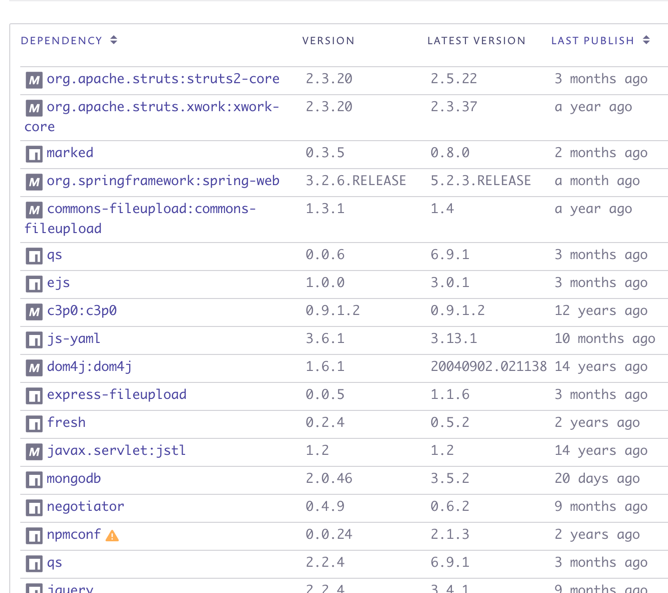
Task: Click the Maven icon beside c3p0:c3p0
Action: [34, 312]
